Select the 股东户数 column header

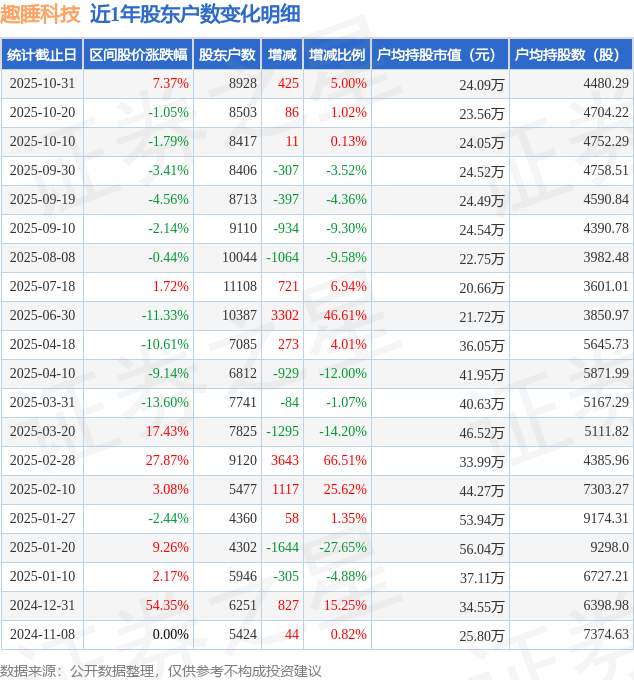click(228, 55)
